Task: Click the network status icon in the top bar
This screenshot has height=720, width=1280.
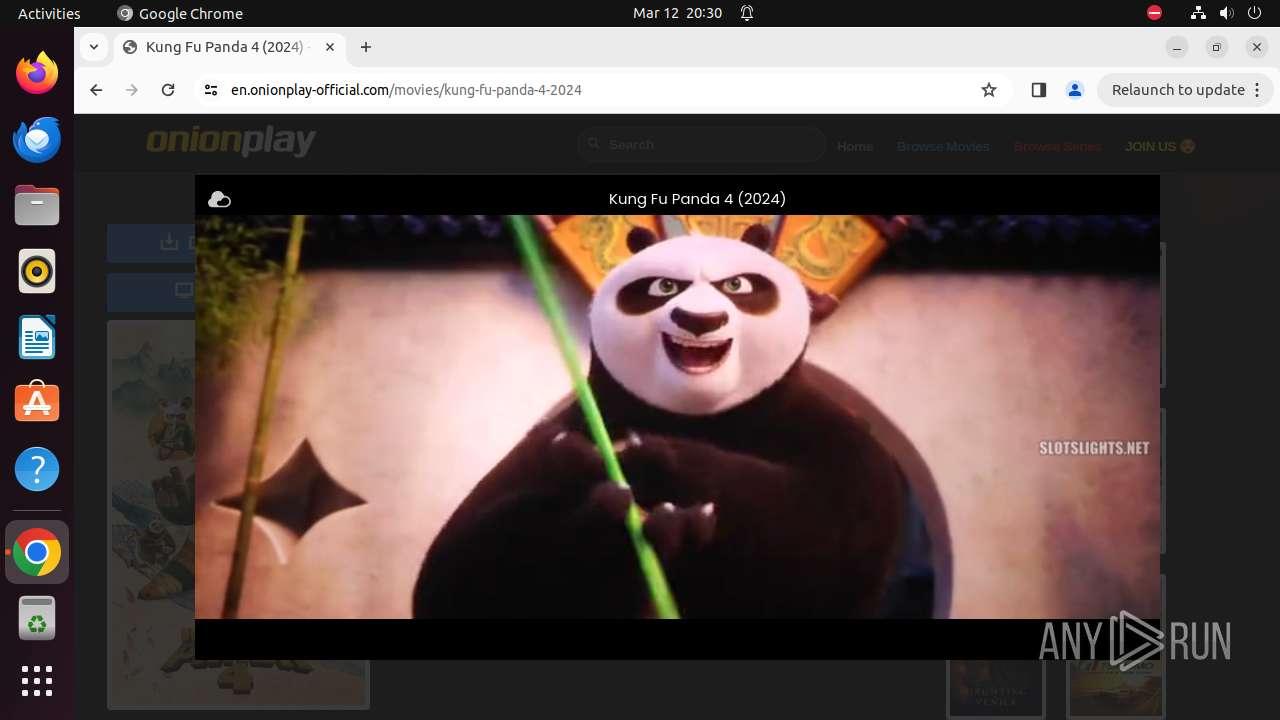Action: (1198, 13)
